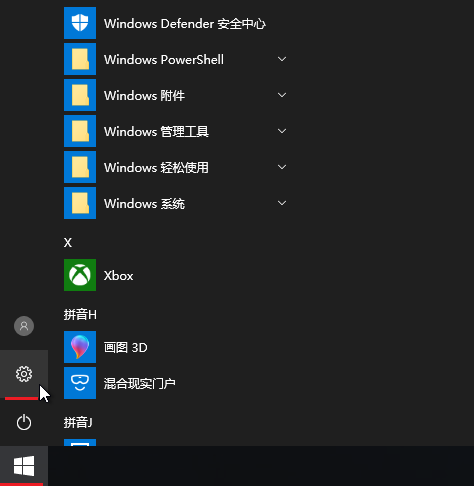The width and height of the screenshot is (474, 486).
Task: Open the 画图 3D paint icon
Action: coord(80,347)
